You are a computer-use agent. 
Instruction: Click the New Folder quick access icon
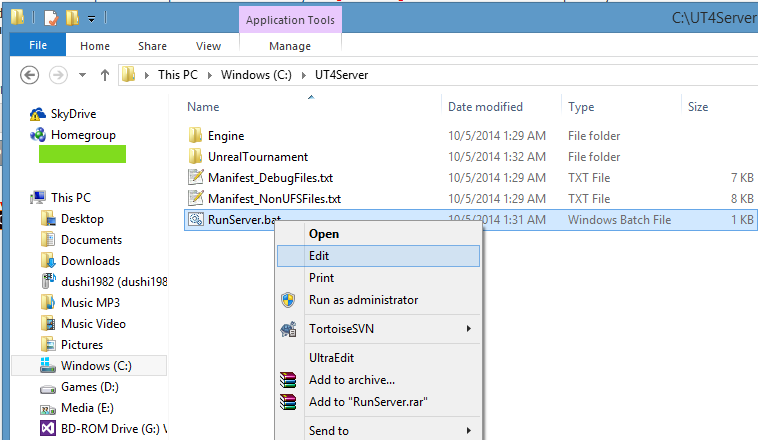click(x=73, y=18)
